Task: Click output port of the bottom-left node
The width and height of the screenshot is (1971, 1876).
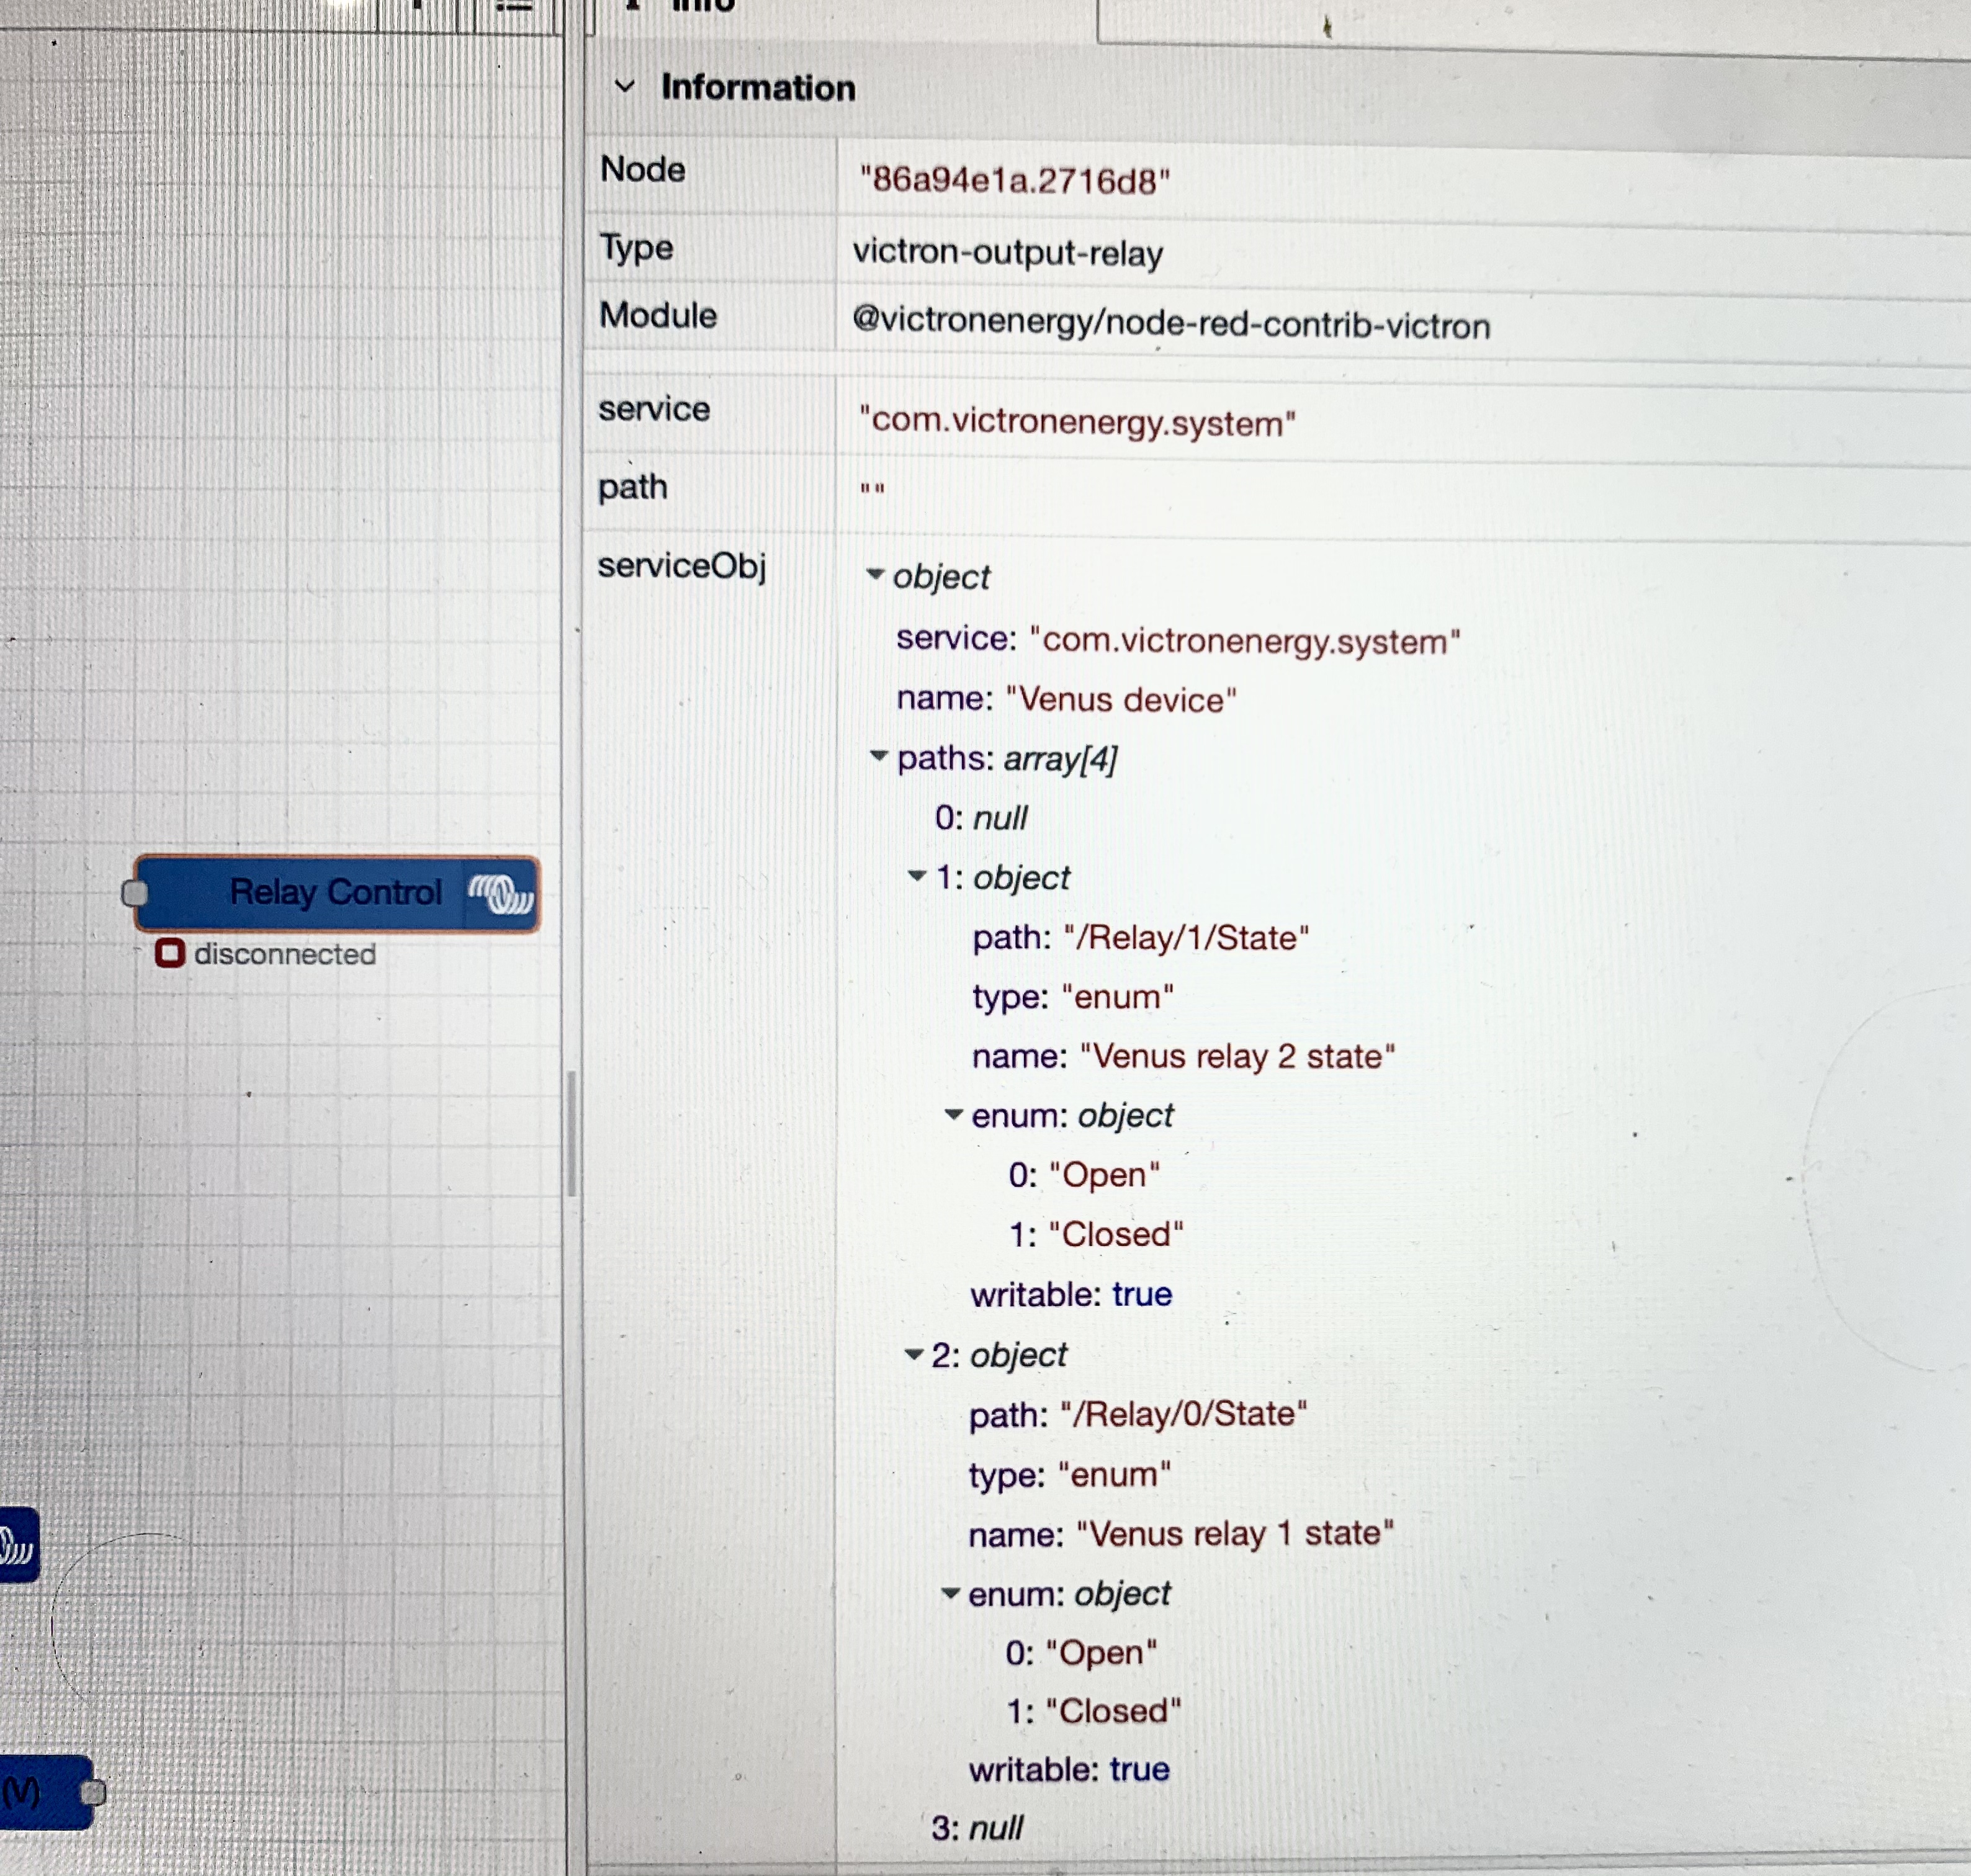Action: 93,1793
